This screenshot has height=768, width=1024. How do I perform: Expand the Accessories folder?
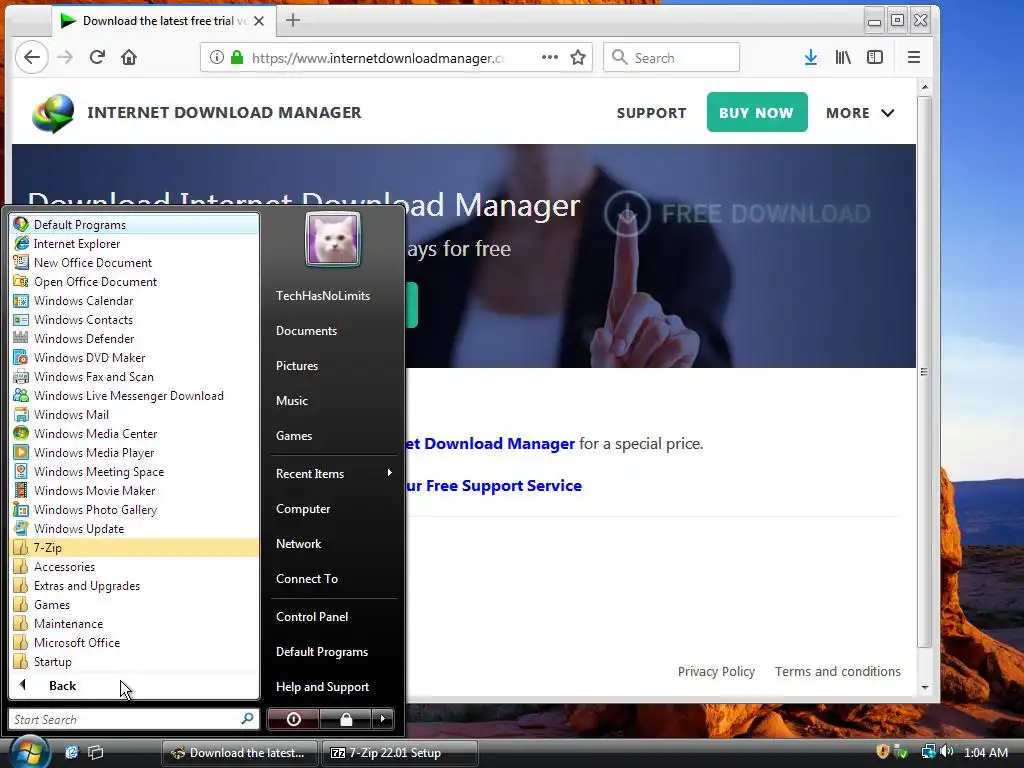click(134, 566)
